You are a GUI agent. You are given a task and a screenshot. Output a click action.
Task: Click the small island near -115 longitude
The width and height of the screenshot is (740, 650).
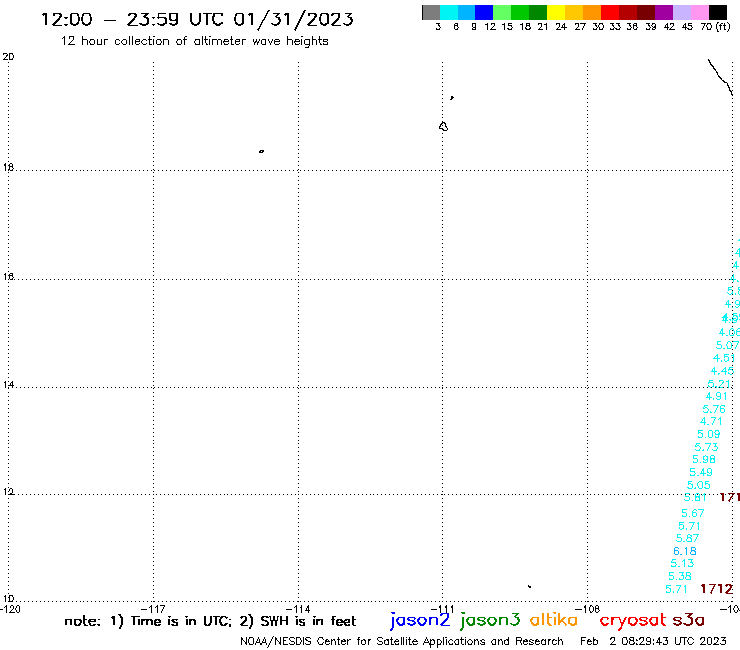tap(261, 152)
